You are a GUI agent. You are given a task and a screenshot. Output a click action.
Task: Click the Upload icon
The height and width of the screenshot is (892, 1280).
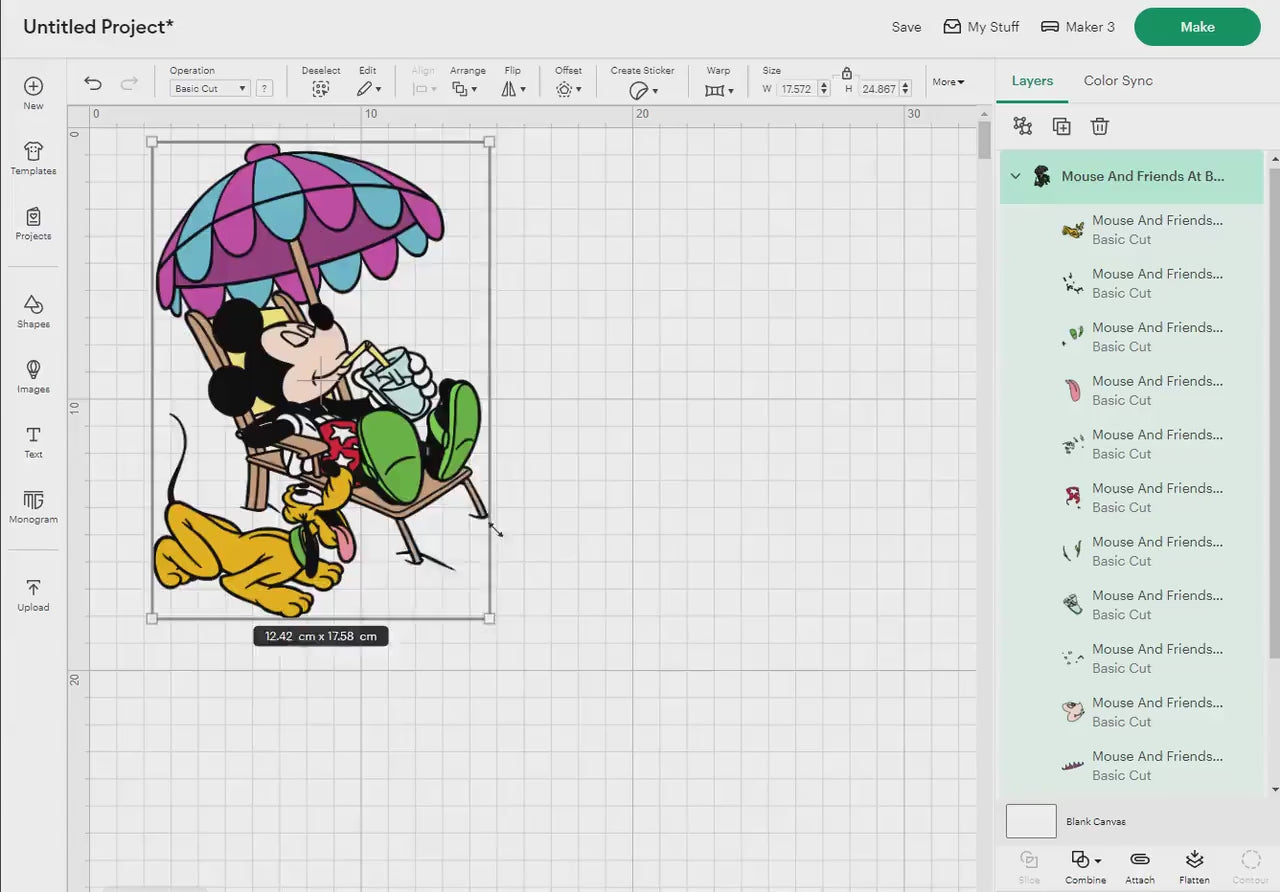(33, 594)
